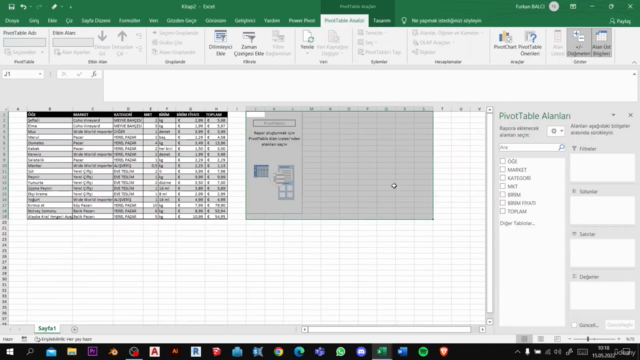Image resolution: width=640 pixels, height=360 pixels.
Task: Open the Dosya menu
Action: coord(12,20)
